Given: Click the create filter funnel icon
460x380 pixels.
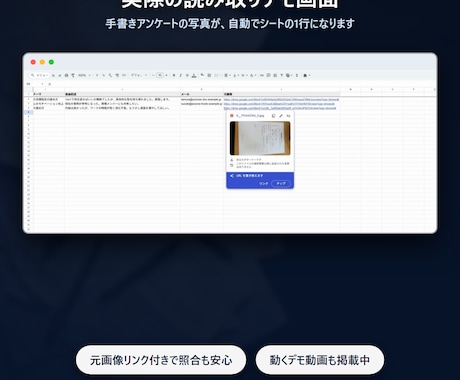Looking at the screenshot, I should 282,75.
